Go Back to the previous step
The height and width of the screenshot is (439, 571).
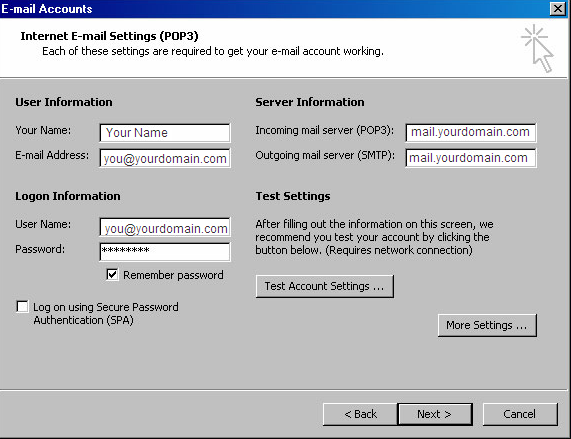point(360,414)
